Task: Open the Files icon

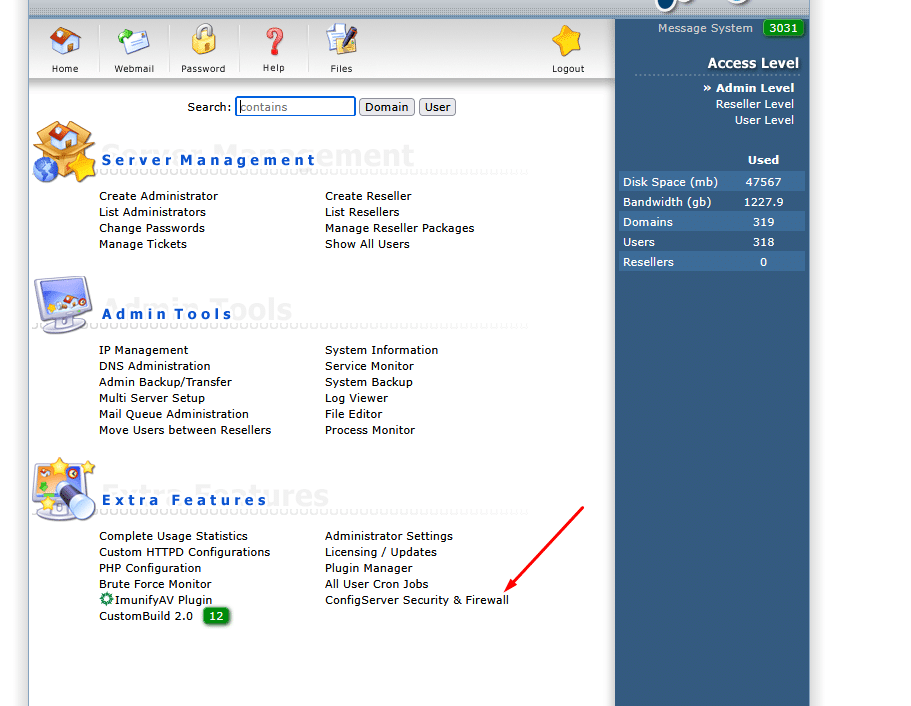Action: click(x=342, y=40)
